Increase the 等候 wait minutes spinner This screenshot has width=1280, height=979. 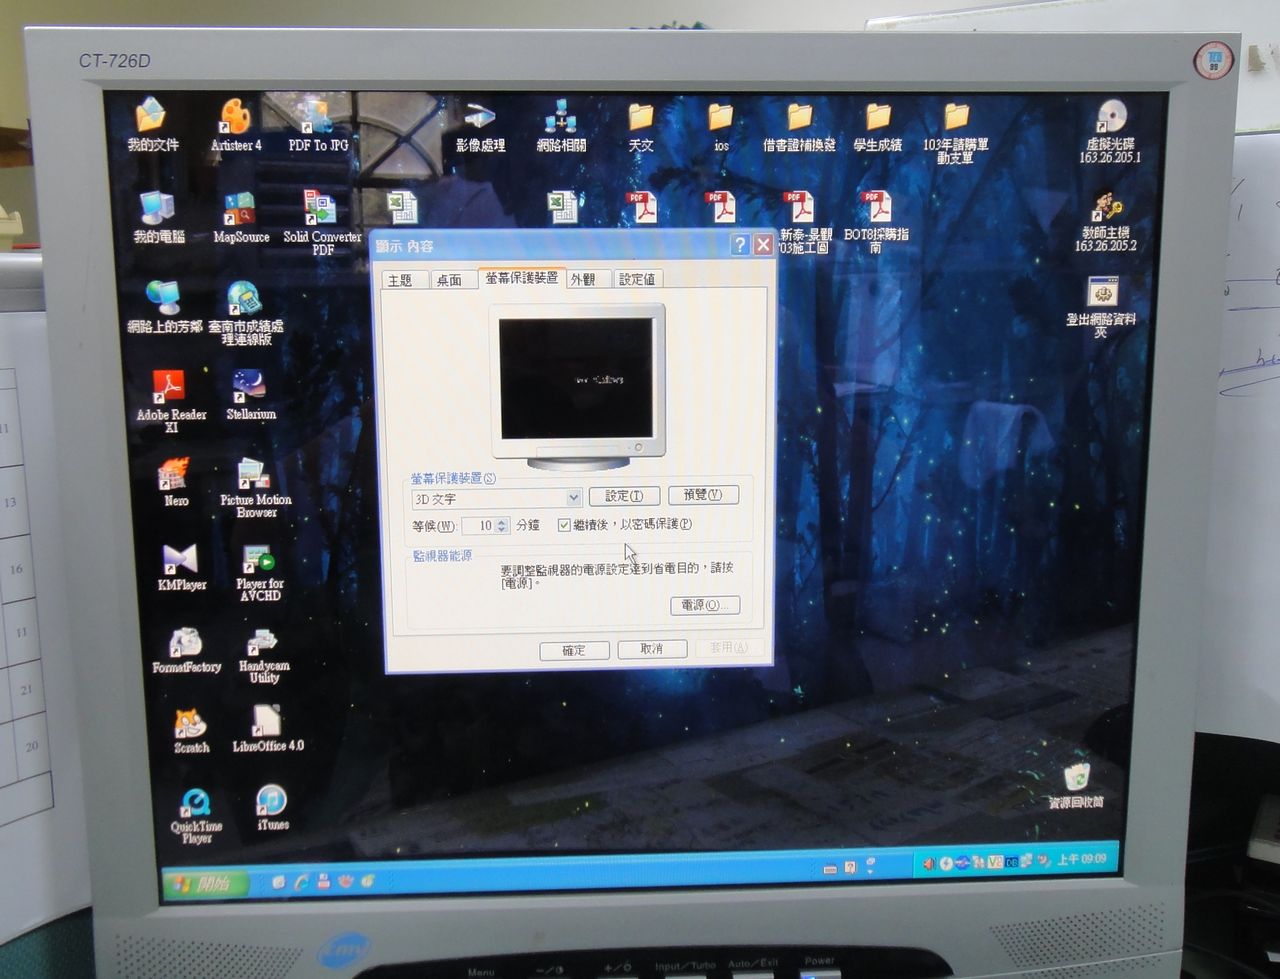click(502, 521)
